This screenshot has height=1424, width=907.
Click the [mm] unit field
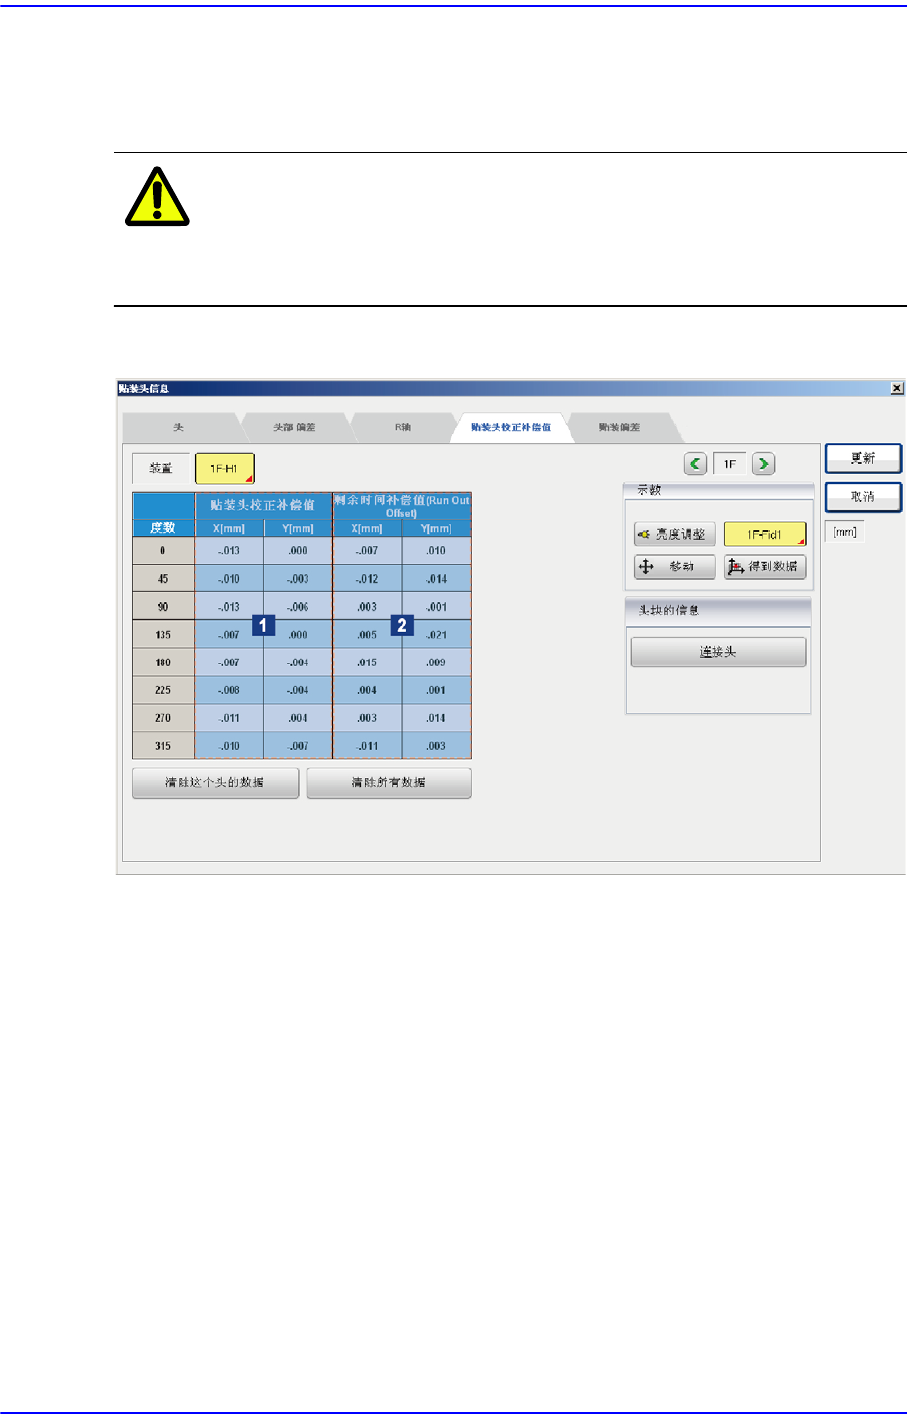pyautogui.click(x=845, y=532)
